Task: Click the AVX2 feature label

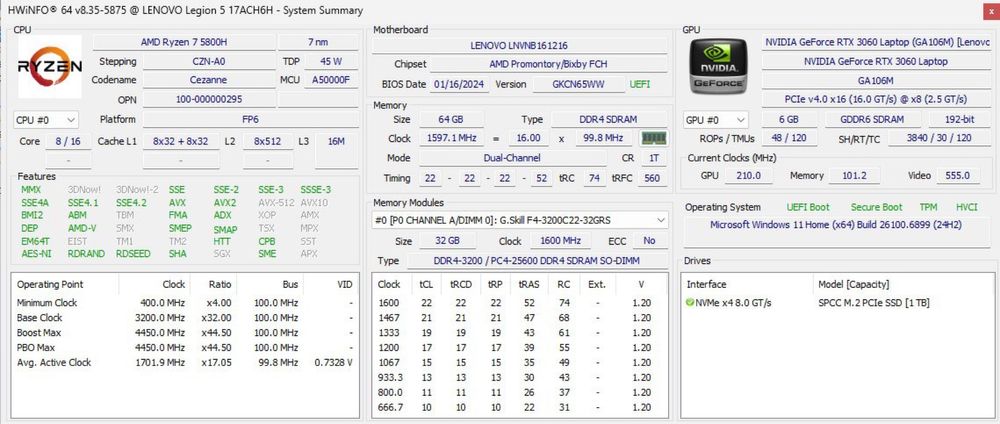Action: tap(224, 203)
